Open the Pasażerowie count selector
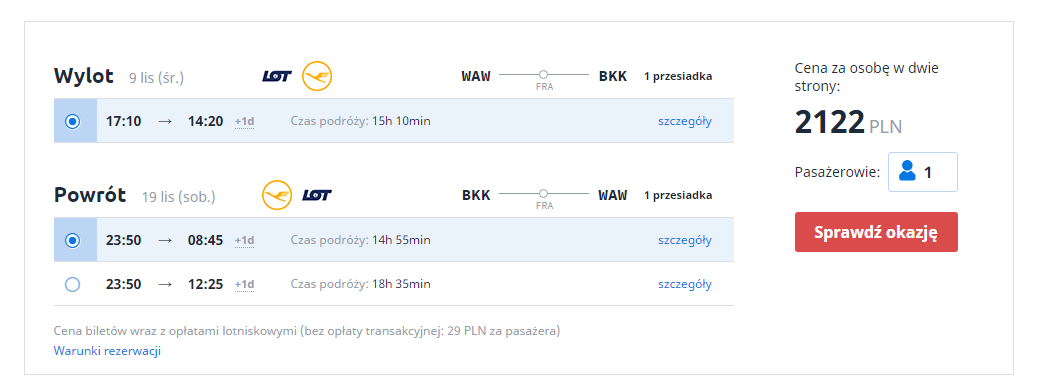This screenshot has height=376, width=1037. [x=923, y=172]
